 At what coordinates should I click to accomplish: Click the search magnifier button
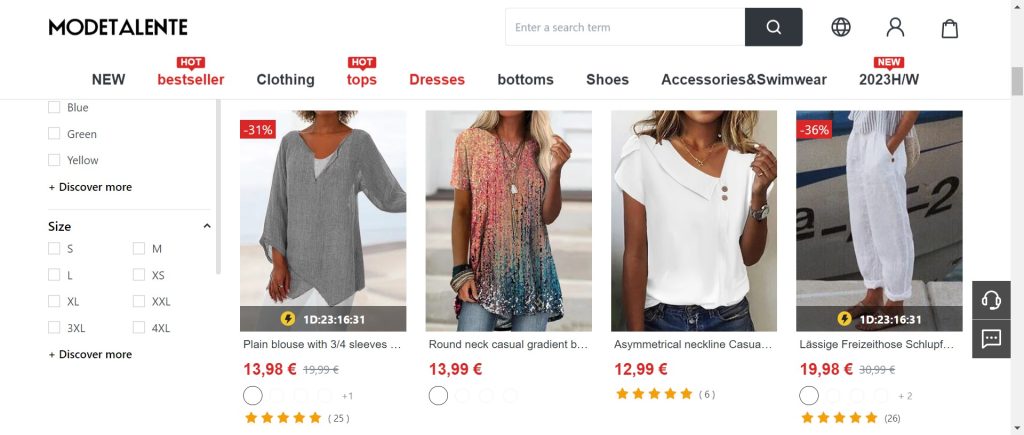(x=773, y=27)
